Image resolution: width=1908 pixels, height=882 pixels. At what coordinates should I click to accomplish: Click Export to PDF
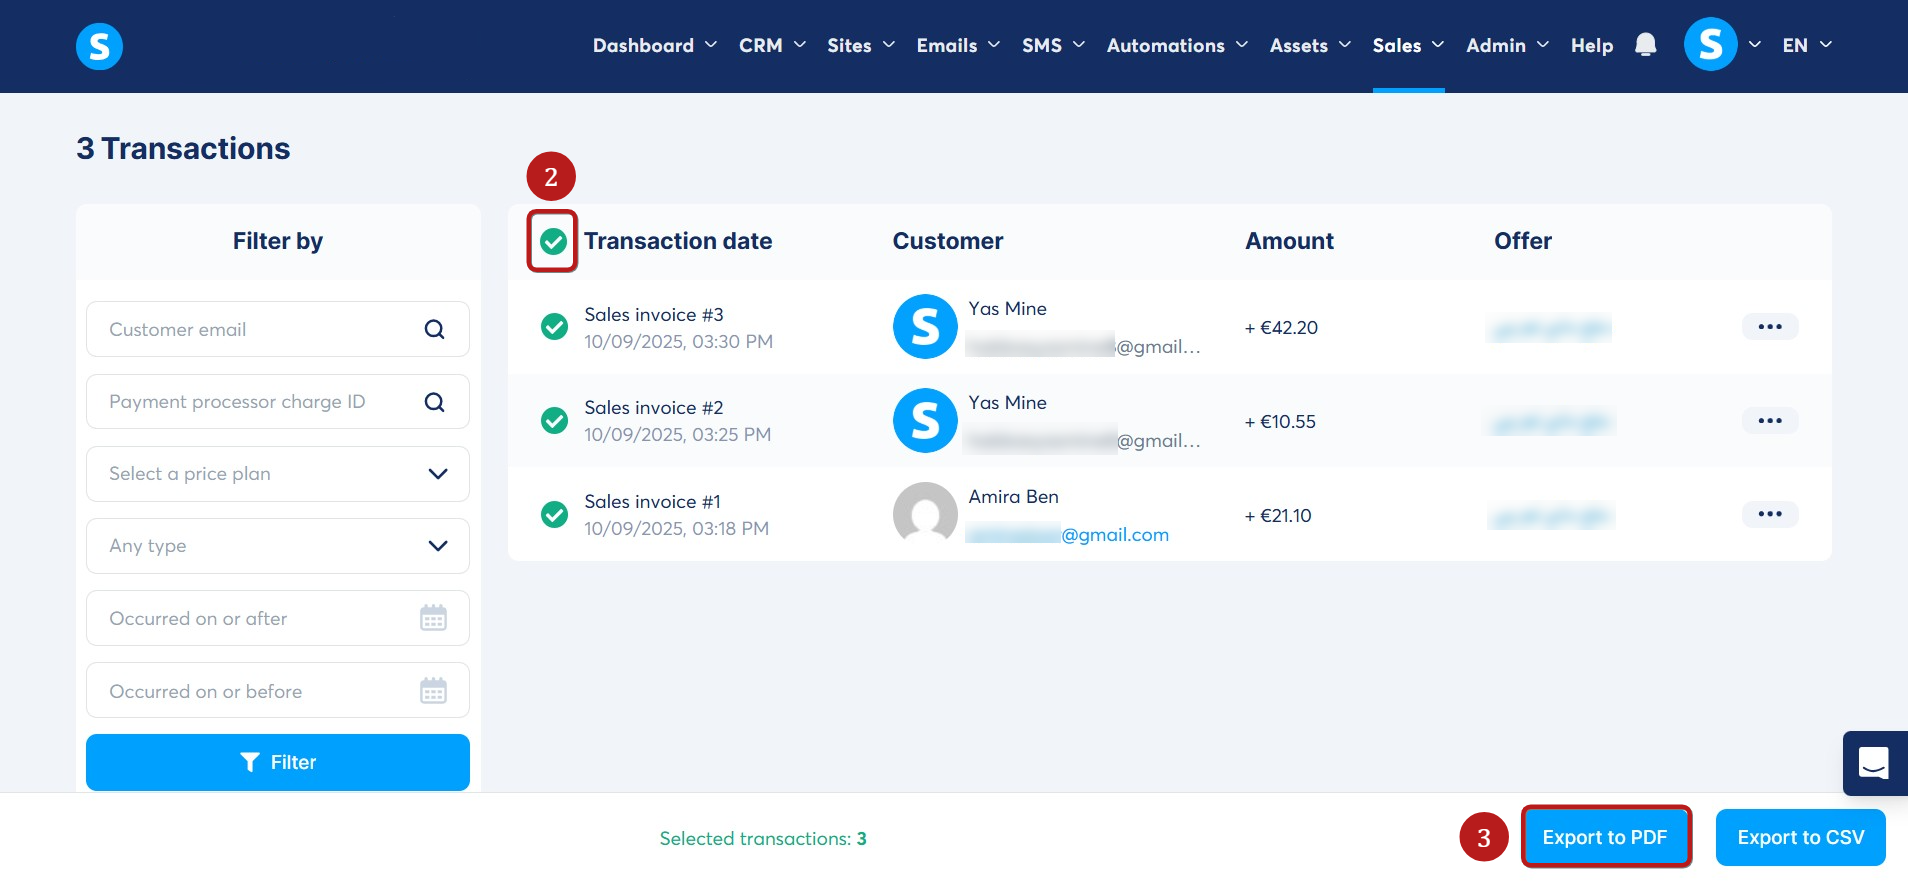click(1605, 837)
